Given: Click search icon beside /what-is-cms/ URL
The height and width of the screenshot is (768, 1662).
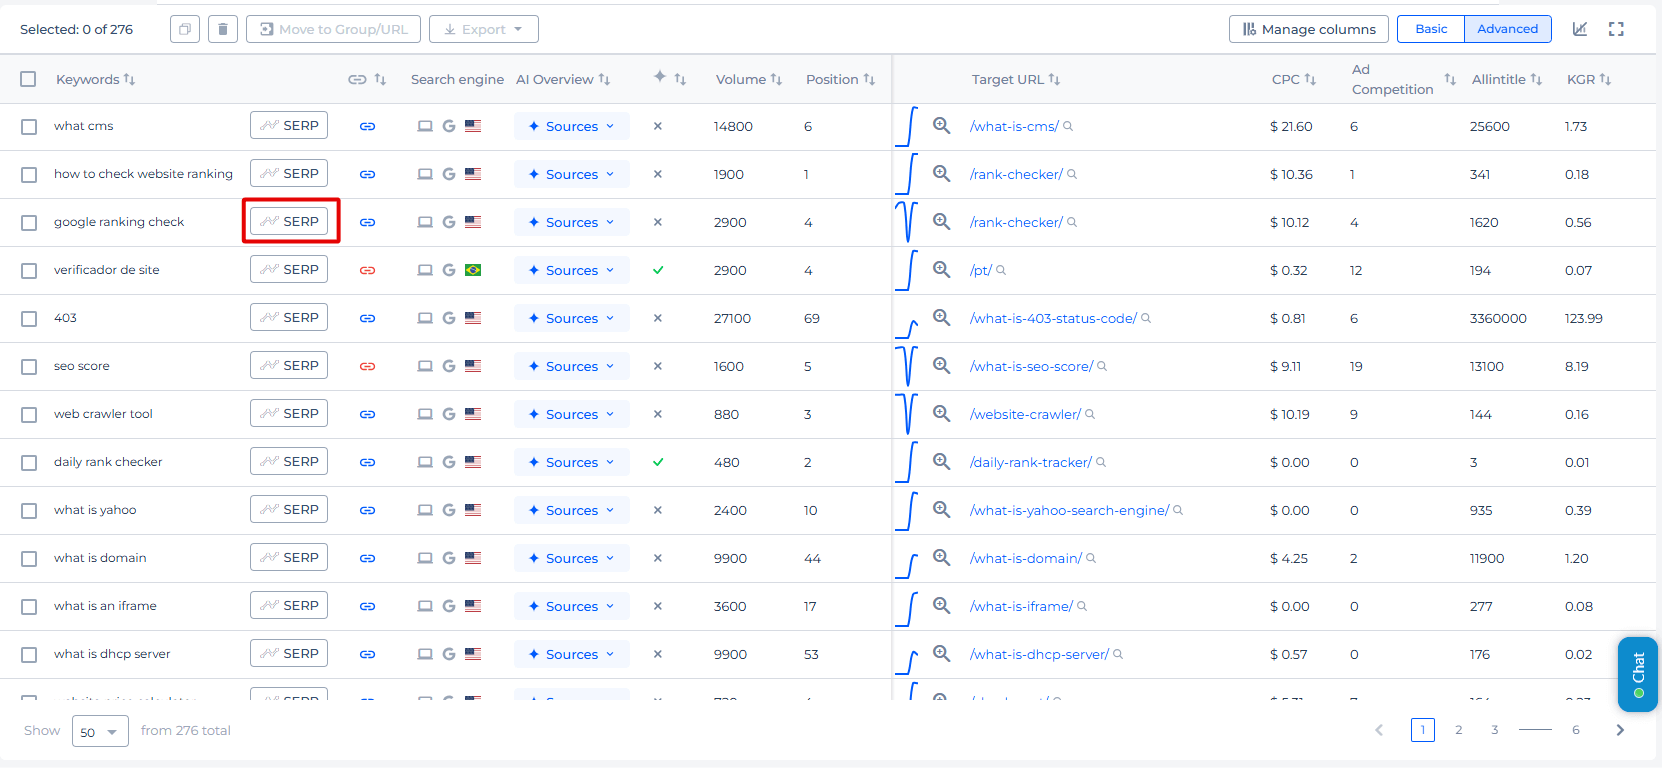Looking at the screenshot, I should tap(1068, 126).
